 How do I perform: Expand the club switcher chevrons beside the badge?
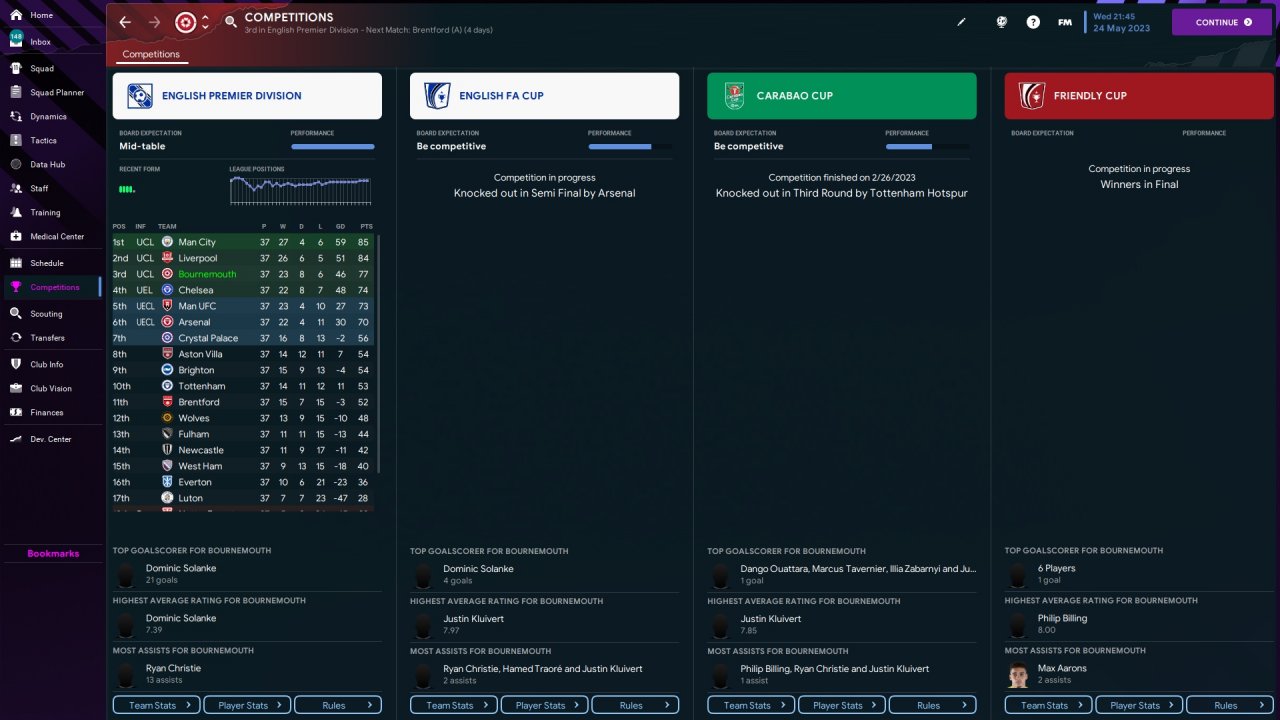point(205,22)
